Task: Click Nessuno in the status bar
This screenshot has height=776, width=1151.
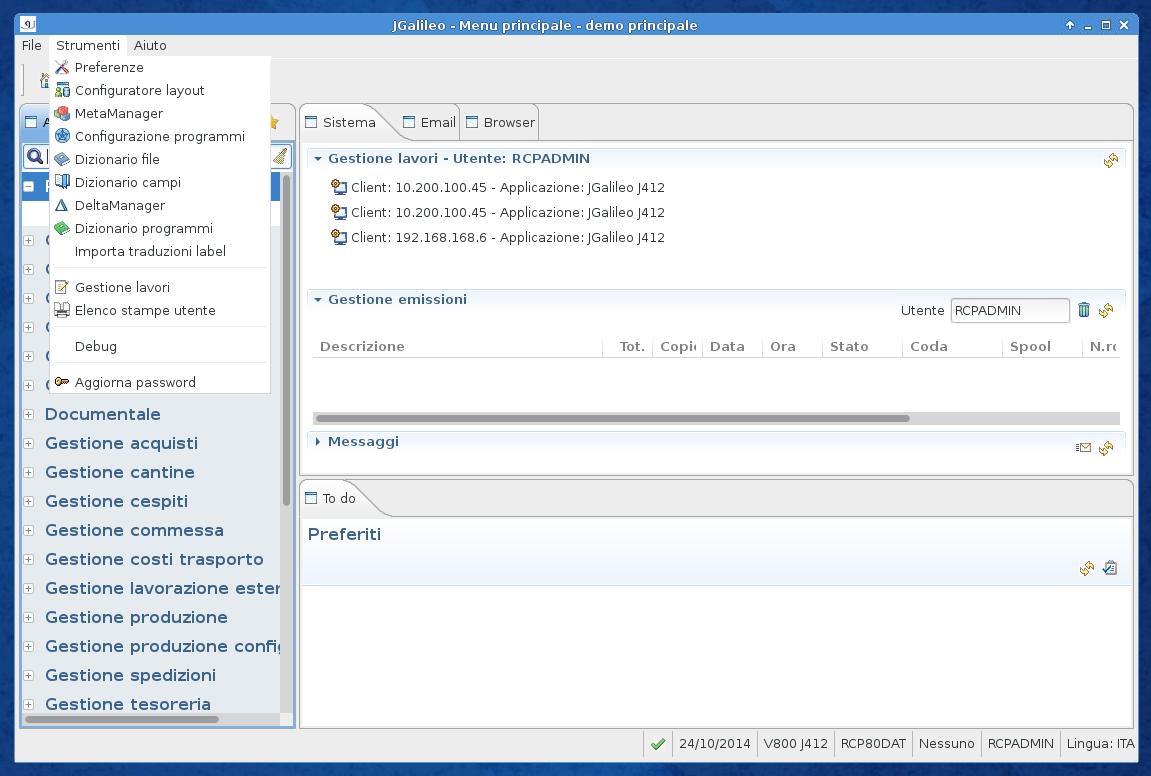Action: point(946,744)
